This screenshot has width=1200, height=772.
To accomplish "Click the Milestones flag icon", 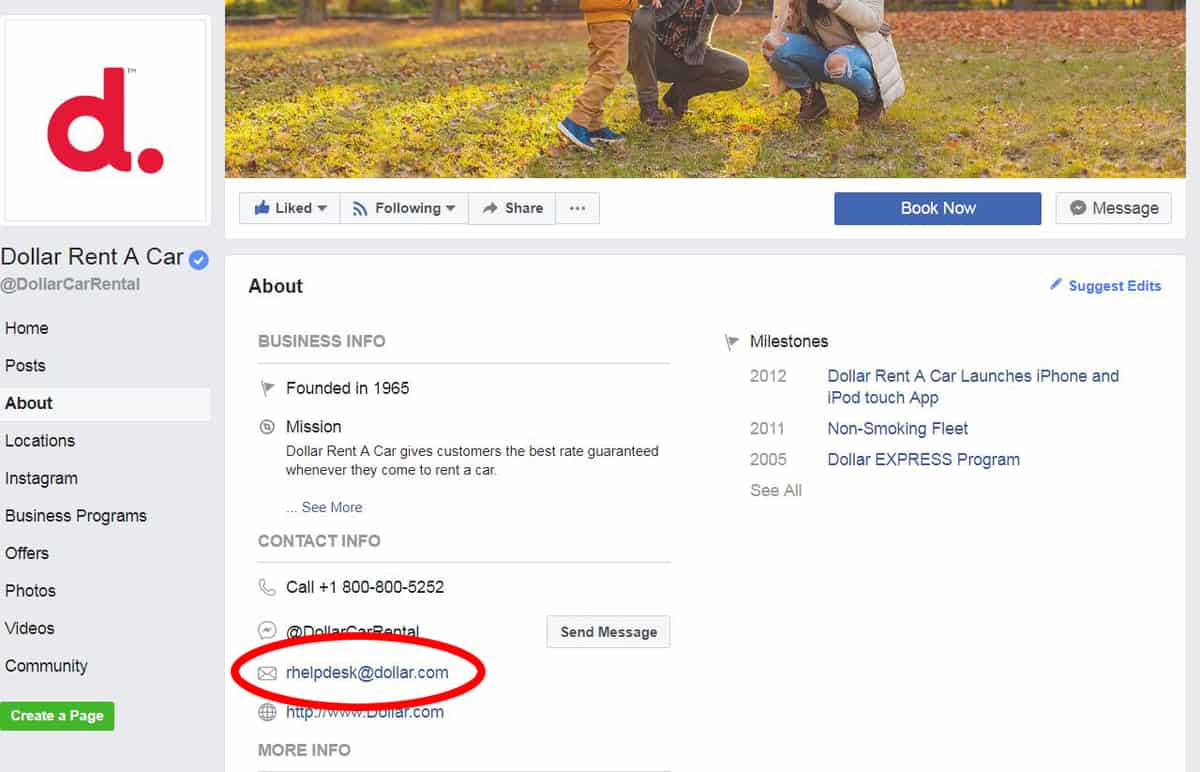I will (x=731, y=342).
